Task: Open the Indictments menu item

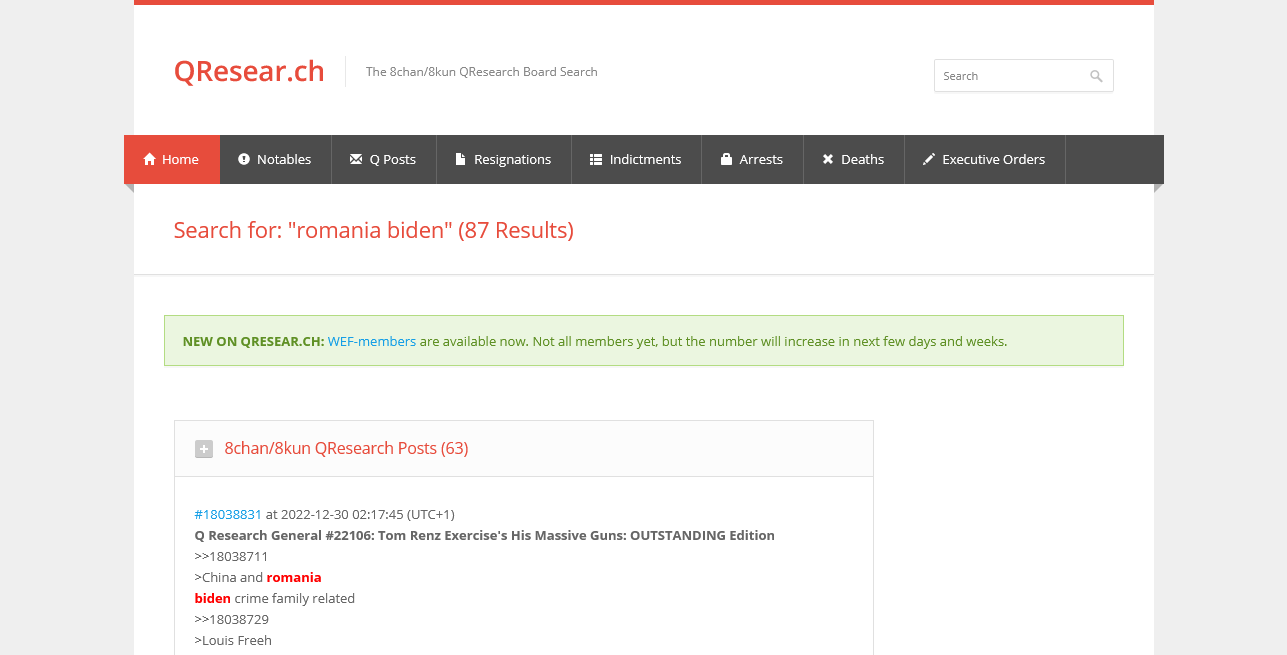Action: (646, 159)
